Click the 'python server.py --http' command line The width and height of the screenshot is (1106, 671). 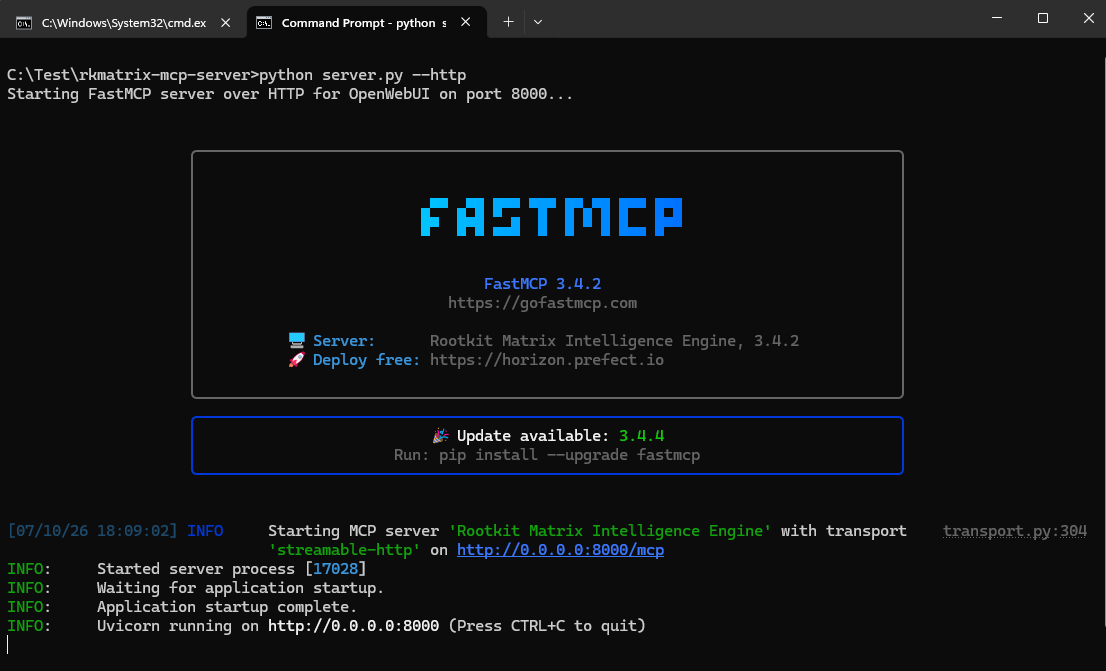pyautogui.click(x=363, y=75)
